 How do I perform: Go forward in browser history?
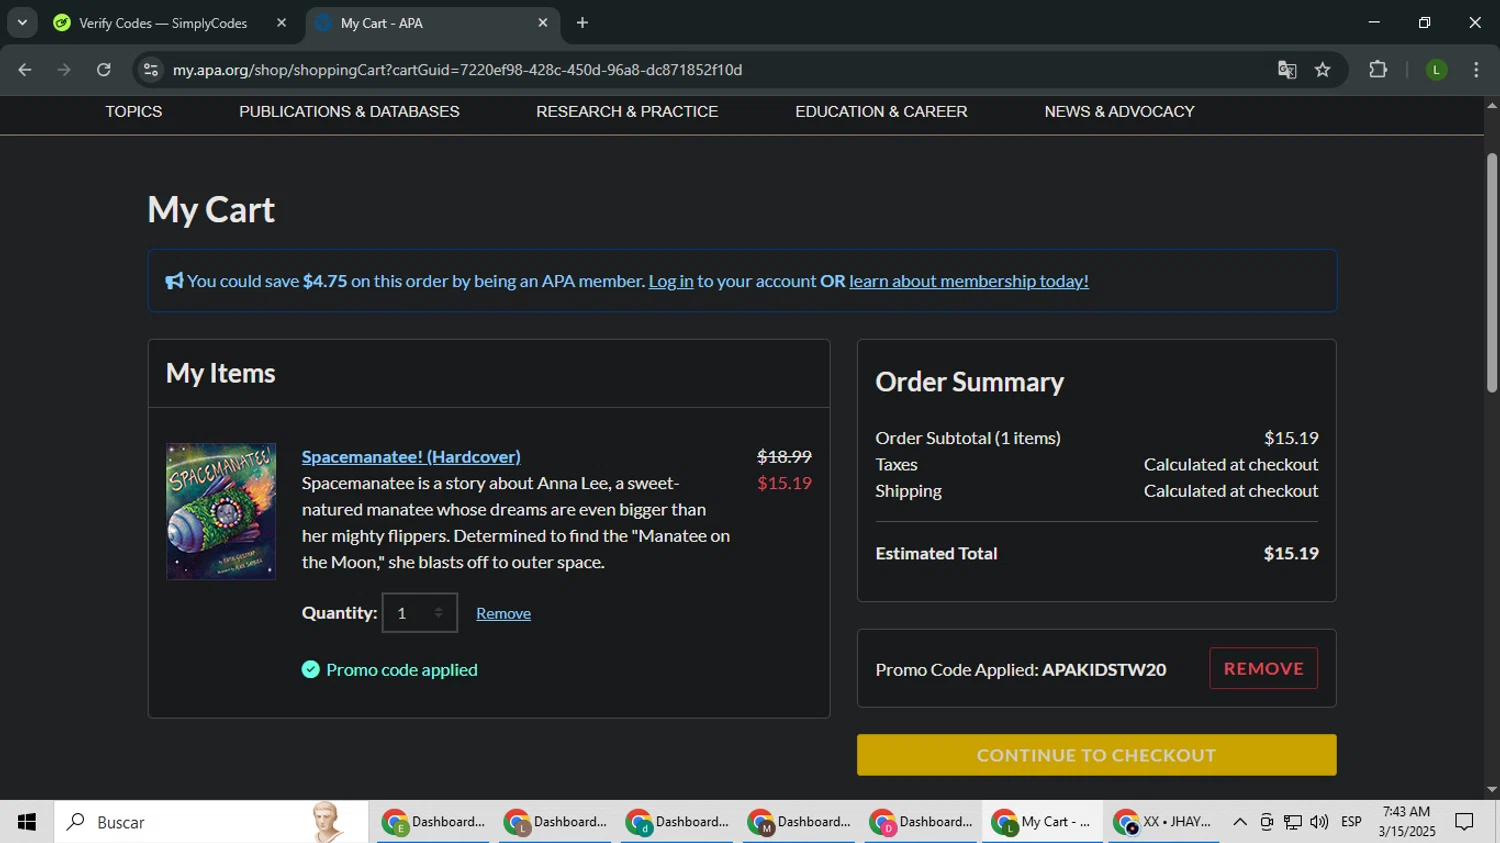(64, 70)
